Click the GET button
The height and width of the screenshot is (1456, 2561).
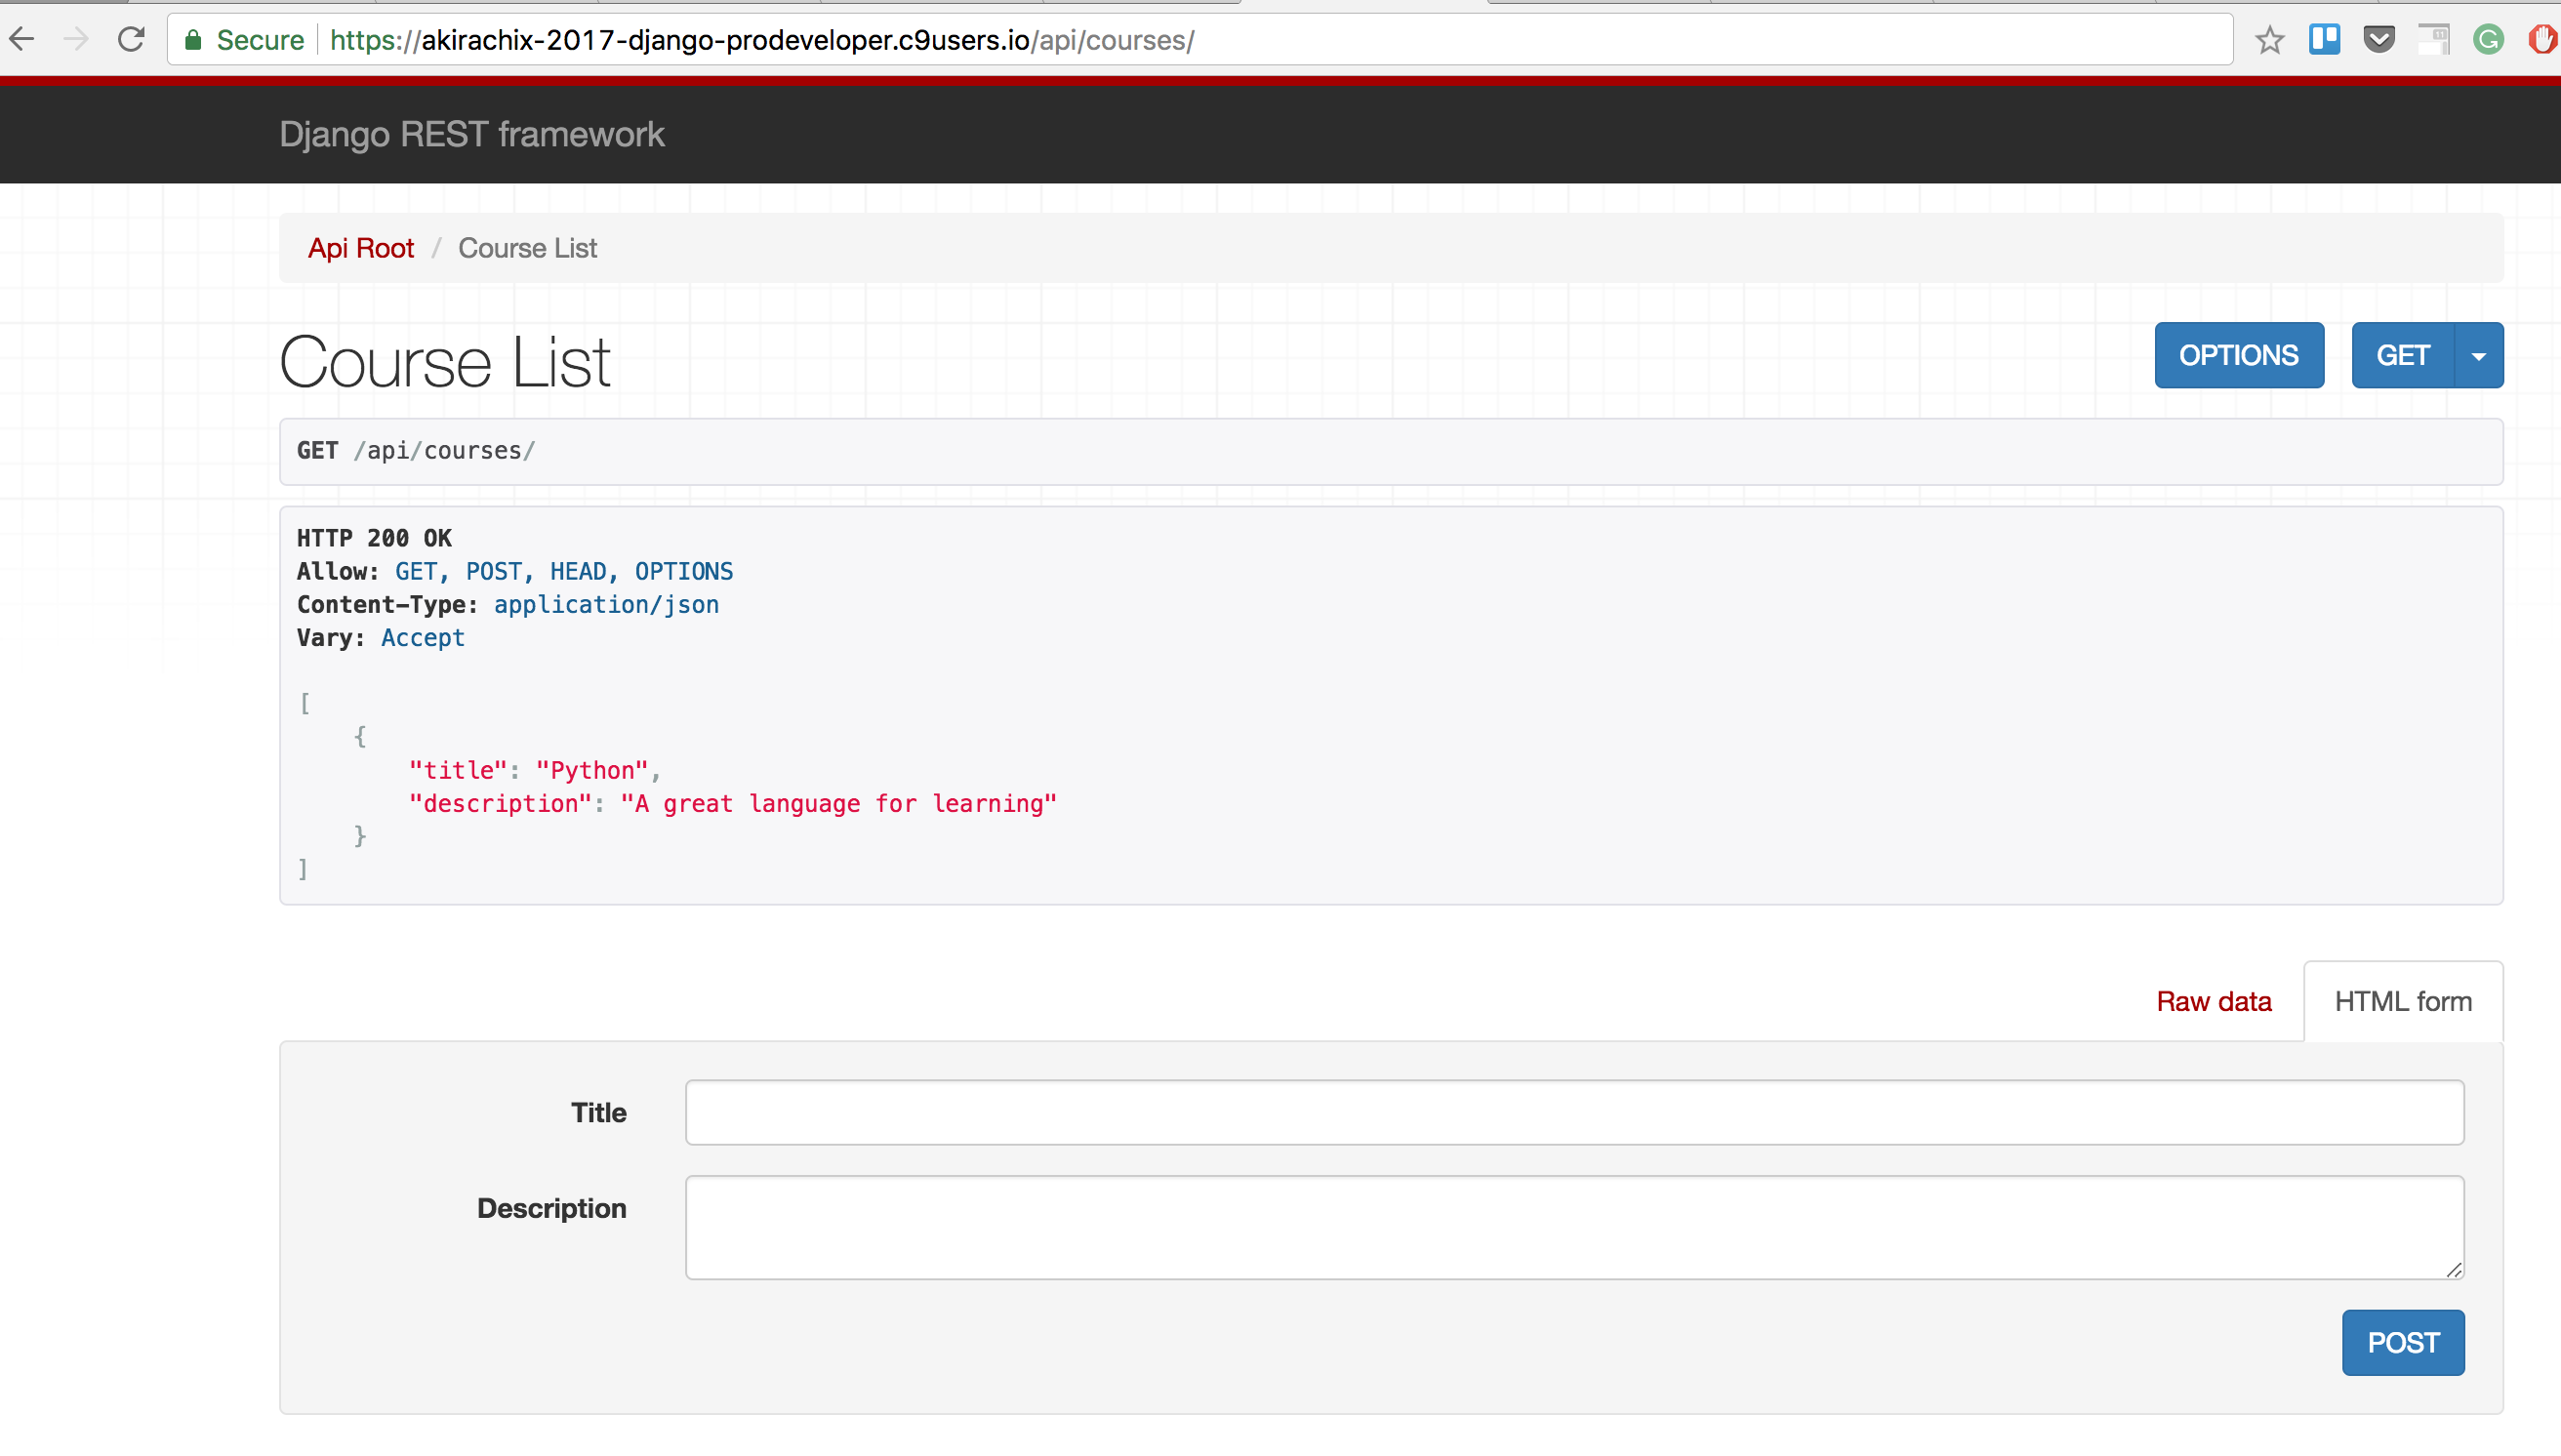tap(2402, 356)
